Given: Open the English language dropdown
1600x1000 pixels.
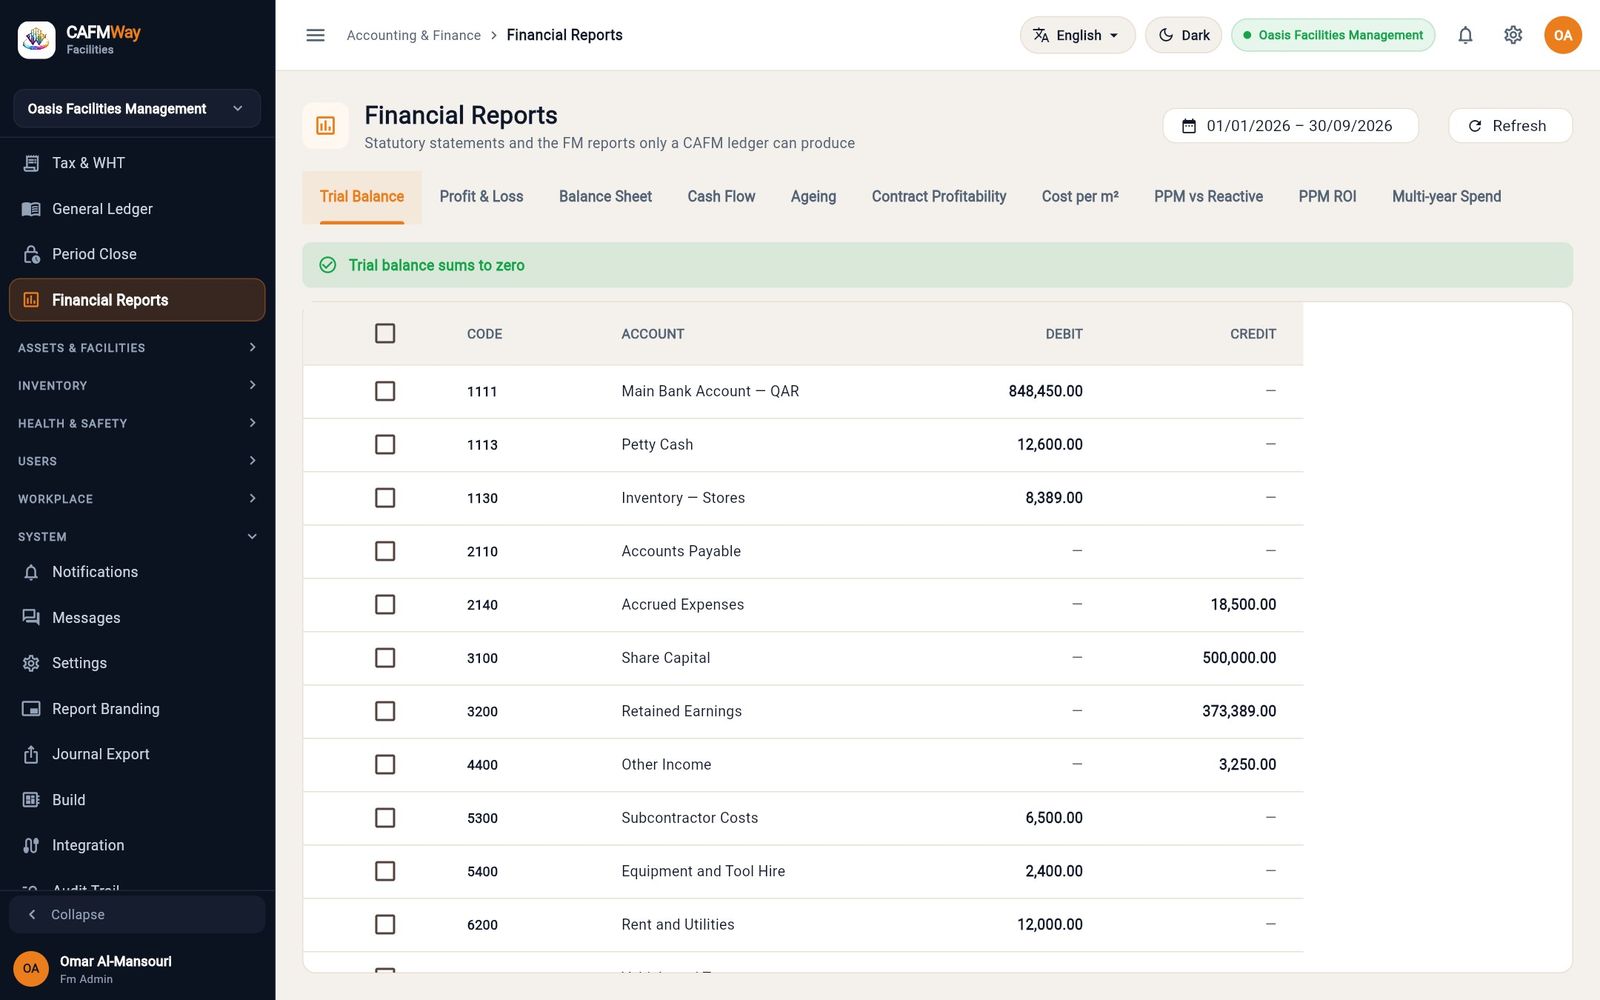Looking at the screenshot, I should 1077,35.
